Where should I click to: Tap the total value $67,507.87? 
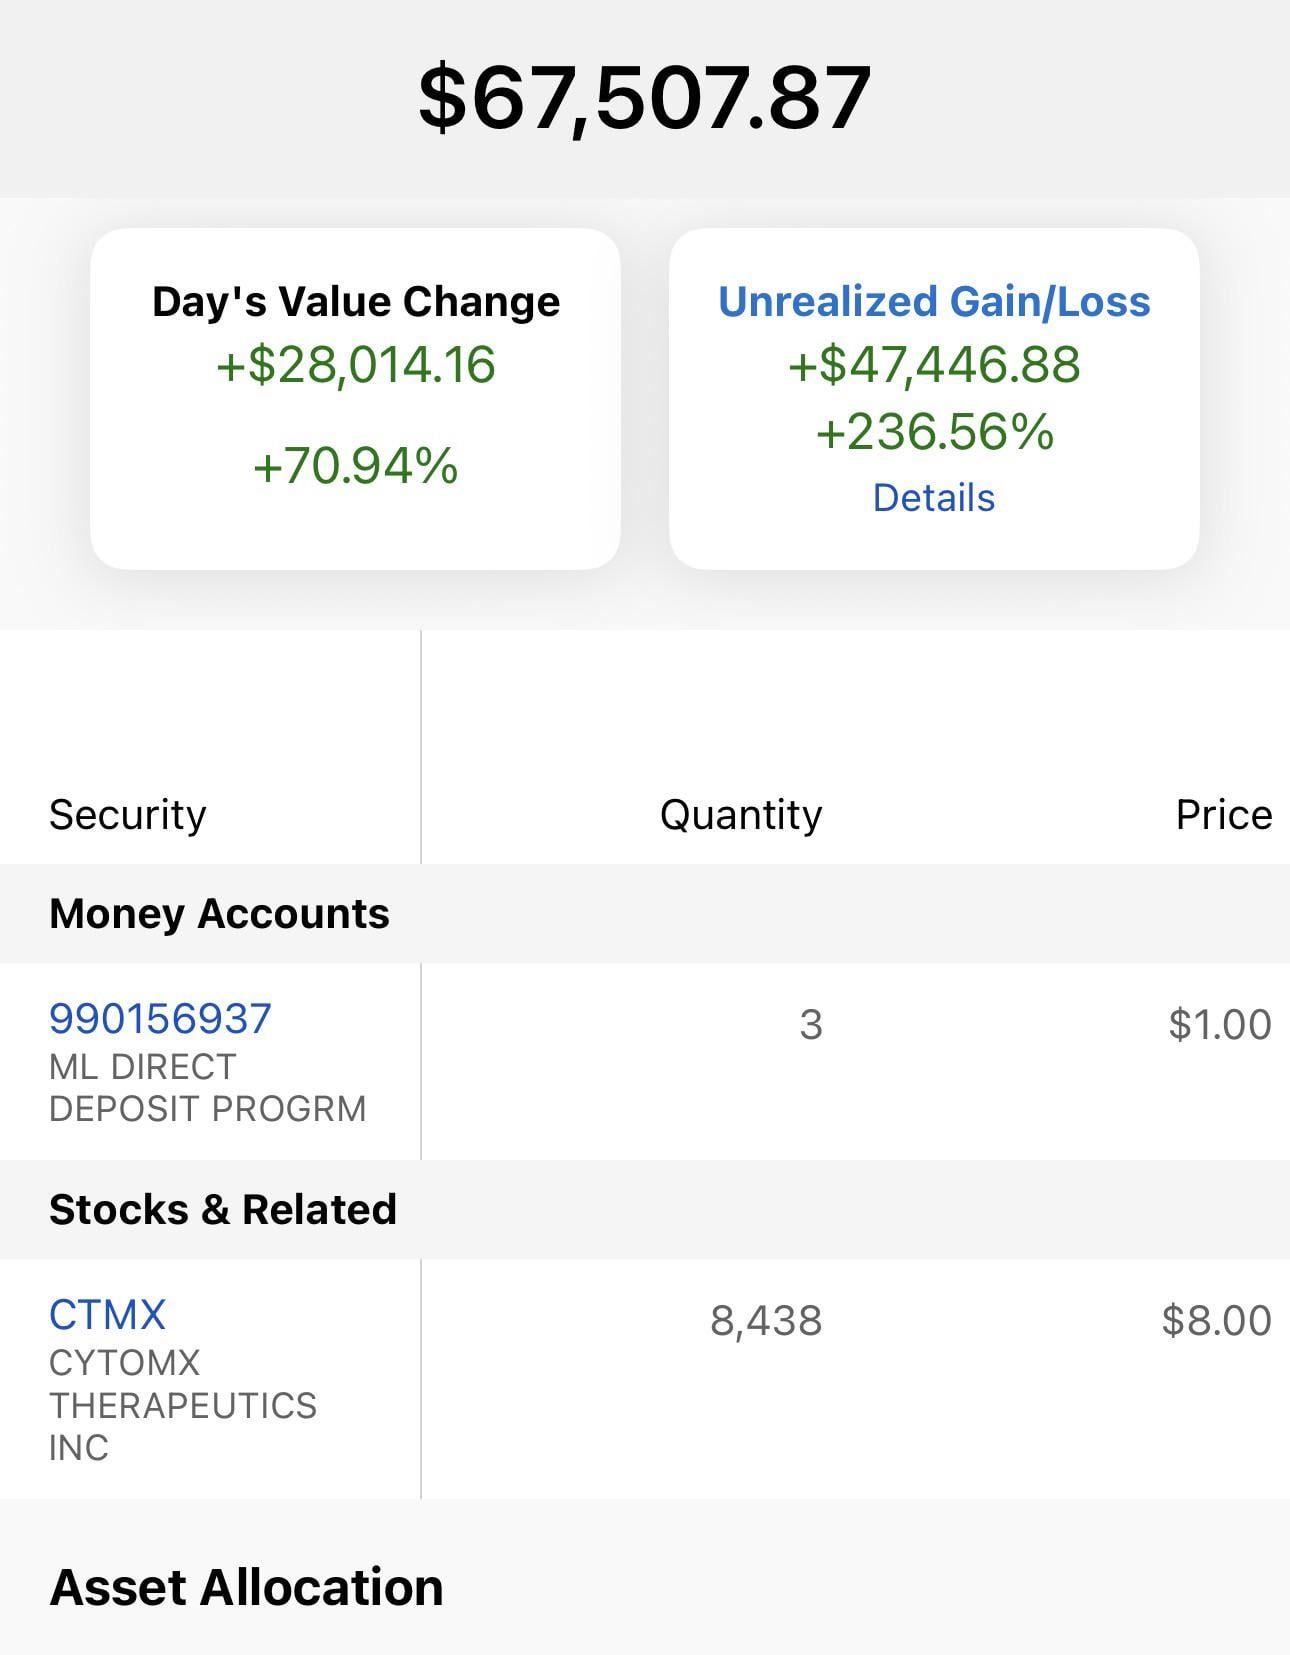[644, 98]
